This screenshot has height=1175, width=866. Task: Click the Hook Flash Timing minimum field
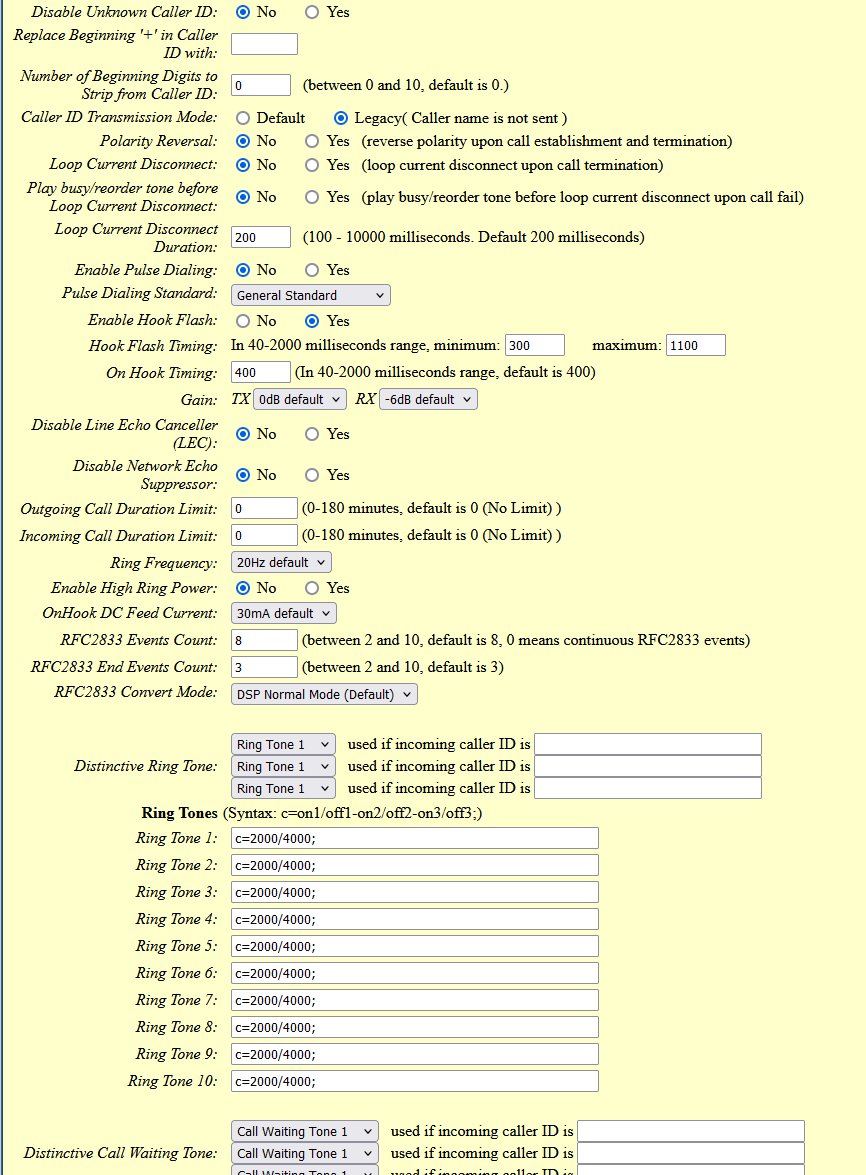pos(535,345)
